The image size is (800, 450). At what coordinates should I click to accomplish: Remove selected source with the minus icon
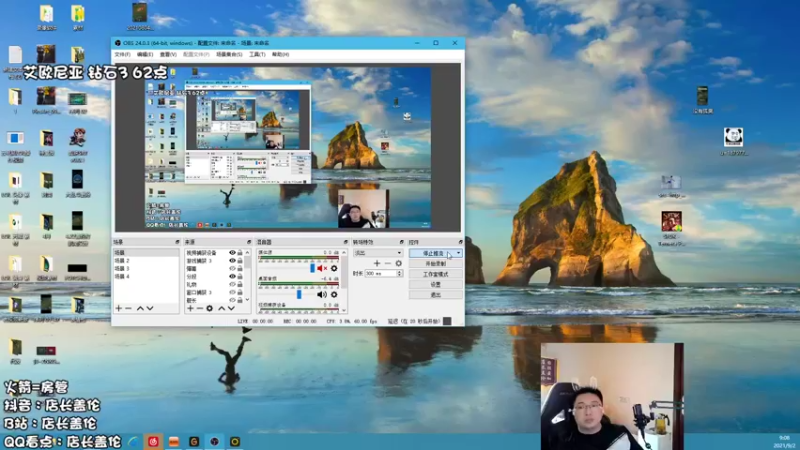199,308
